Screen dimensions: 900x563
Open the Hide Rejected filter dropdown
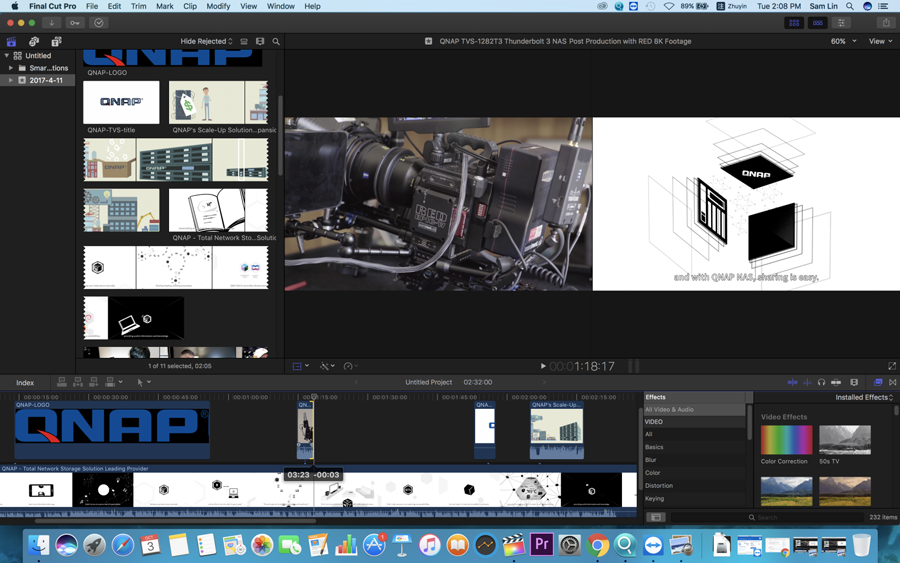click(x=207, y=41)
